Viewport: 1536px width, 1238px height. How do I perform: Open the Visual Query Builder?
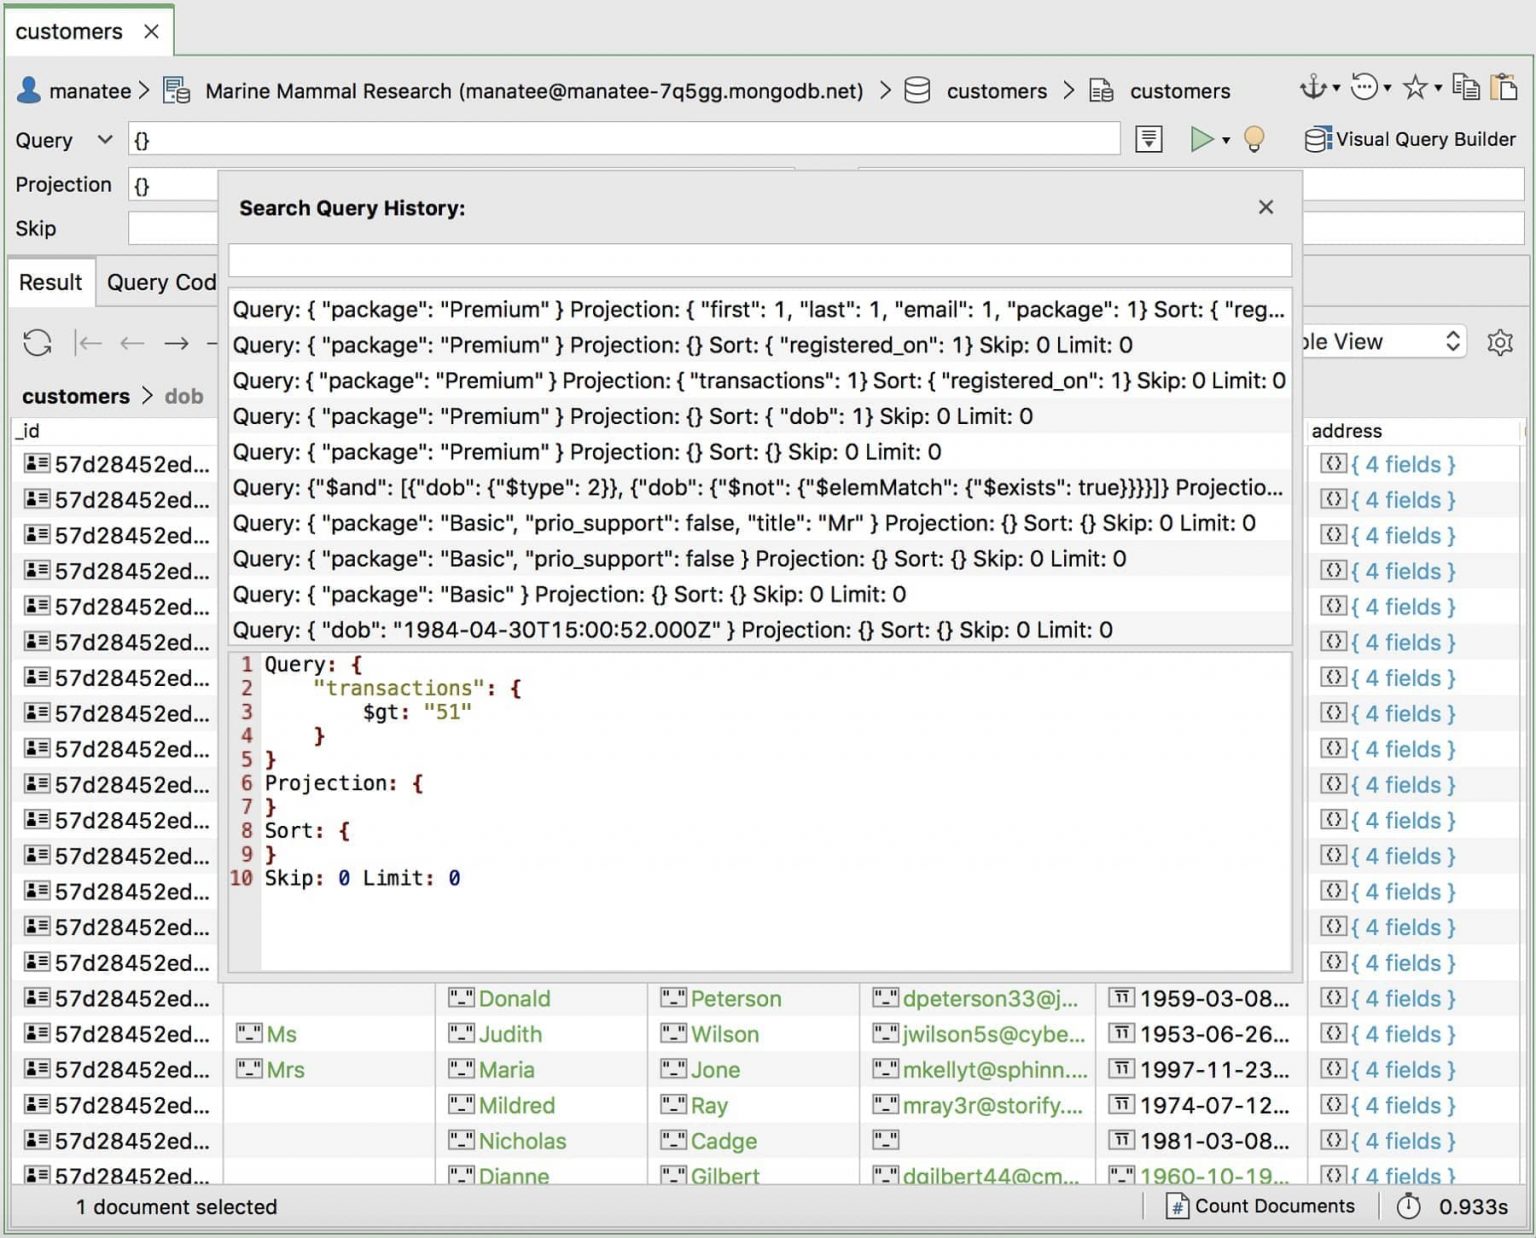pyautogui.click(x=1410, y=139)
